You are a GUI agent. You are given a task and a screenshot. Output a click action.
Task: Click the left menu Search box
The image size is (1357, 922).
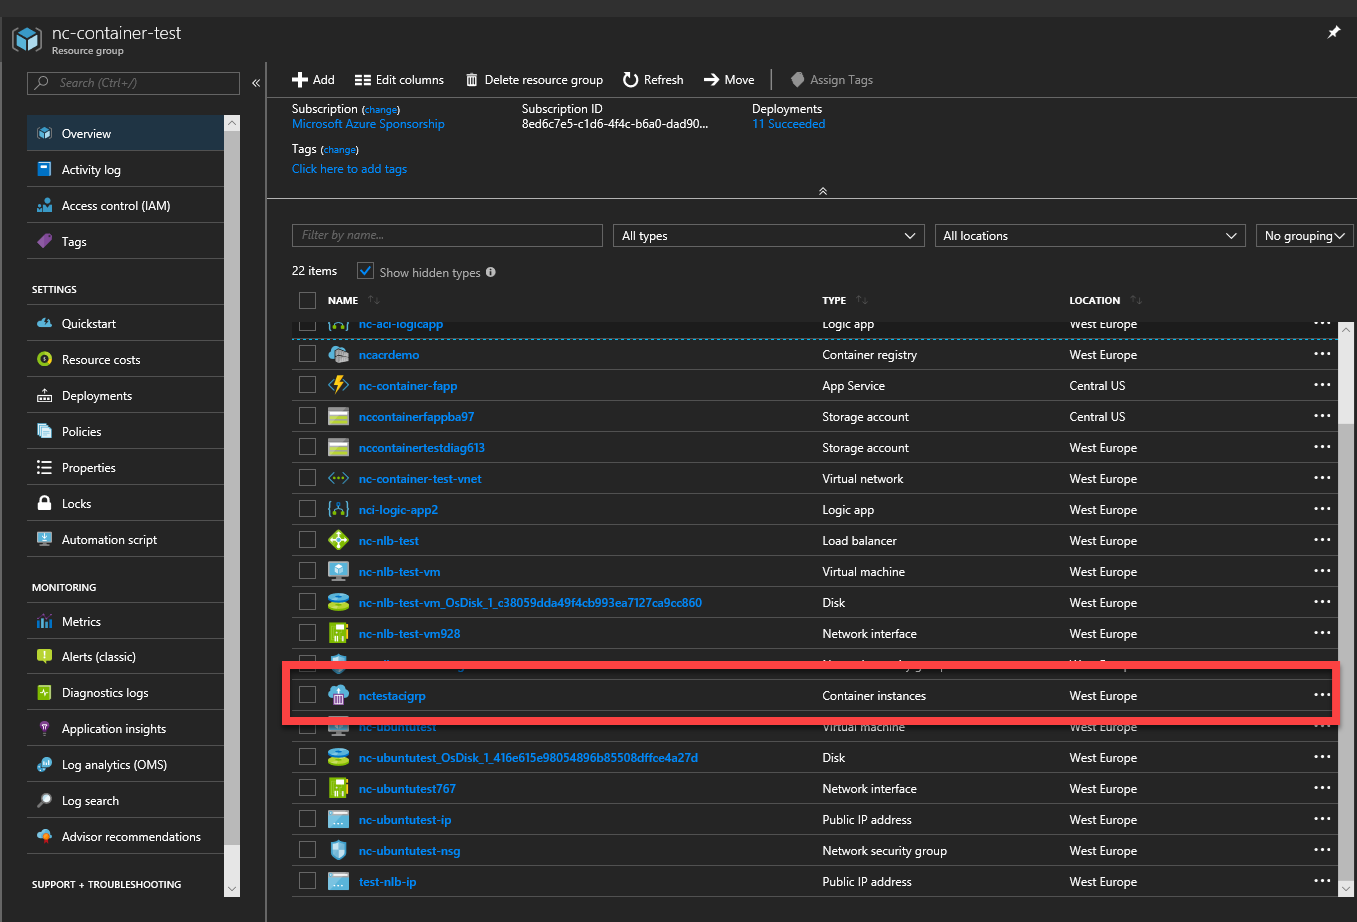(x=134, y=83)
